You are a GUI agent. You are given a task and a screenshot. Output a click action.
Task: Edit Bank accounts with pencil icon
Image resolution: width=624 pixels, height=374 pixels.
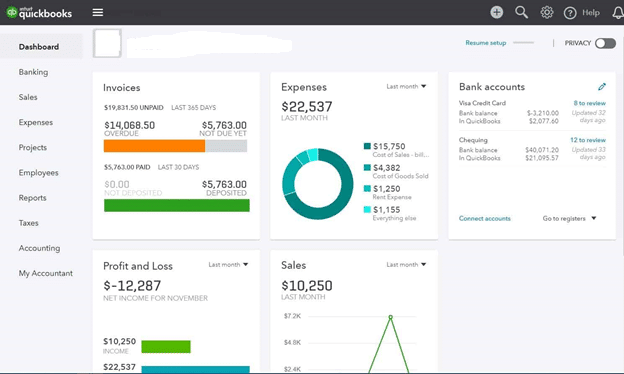pos(602,86)
